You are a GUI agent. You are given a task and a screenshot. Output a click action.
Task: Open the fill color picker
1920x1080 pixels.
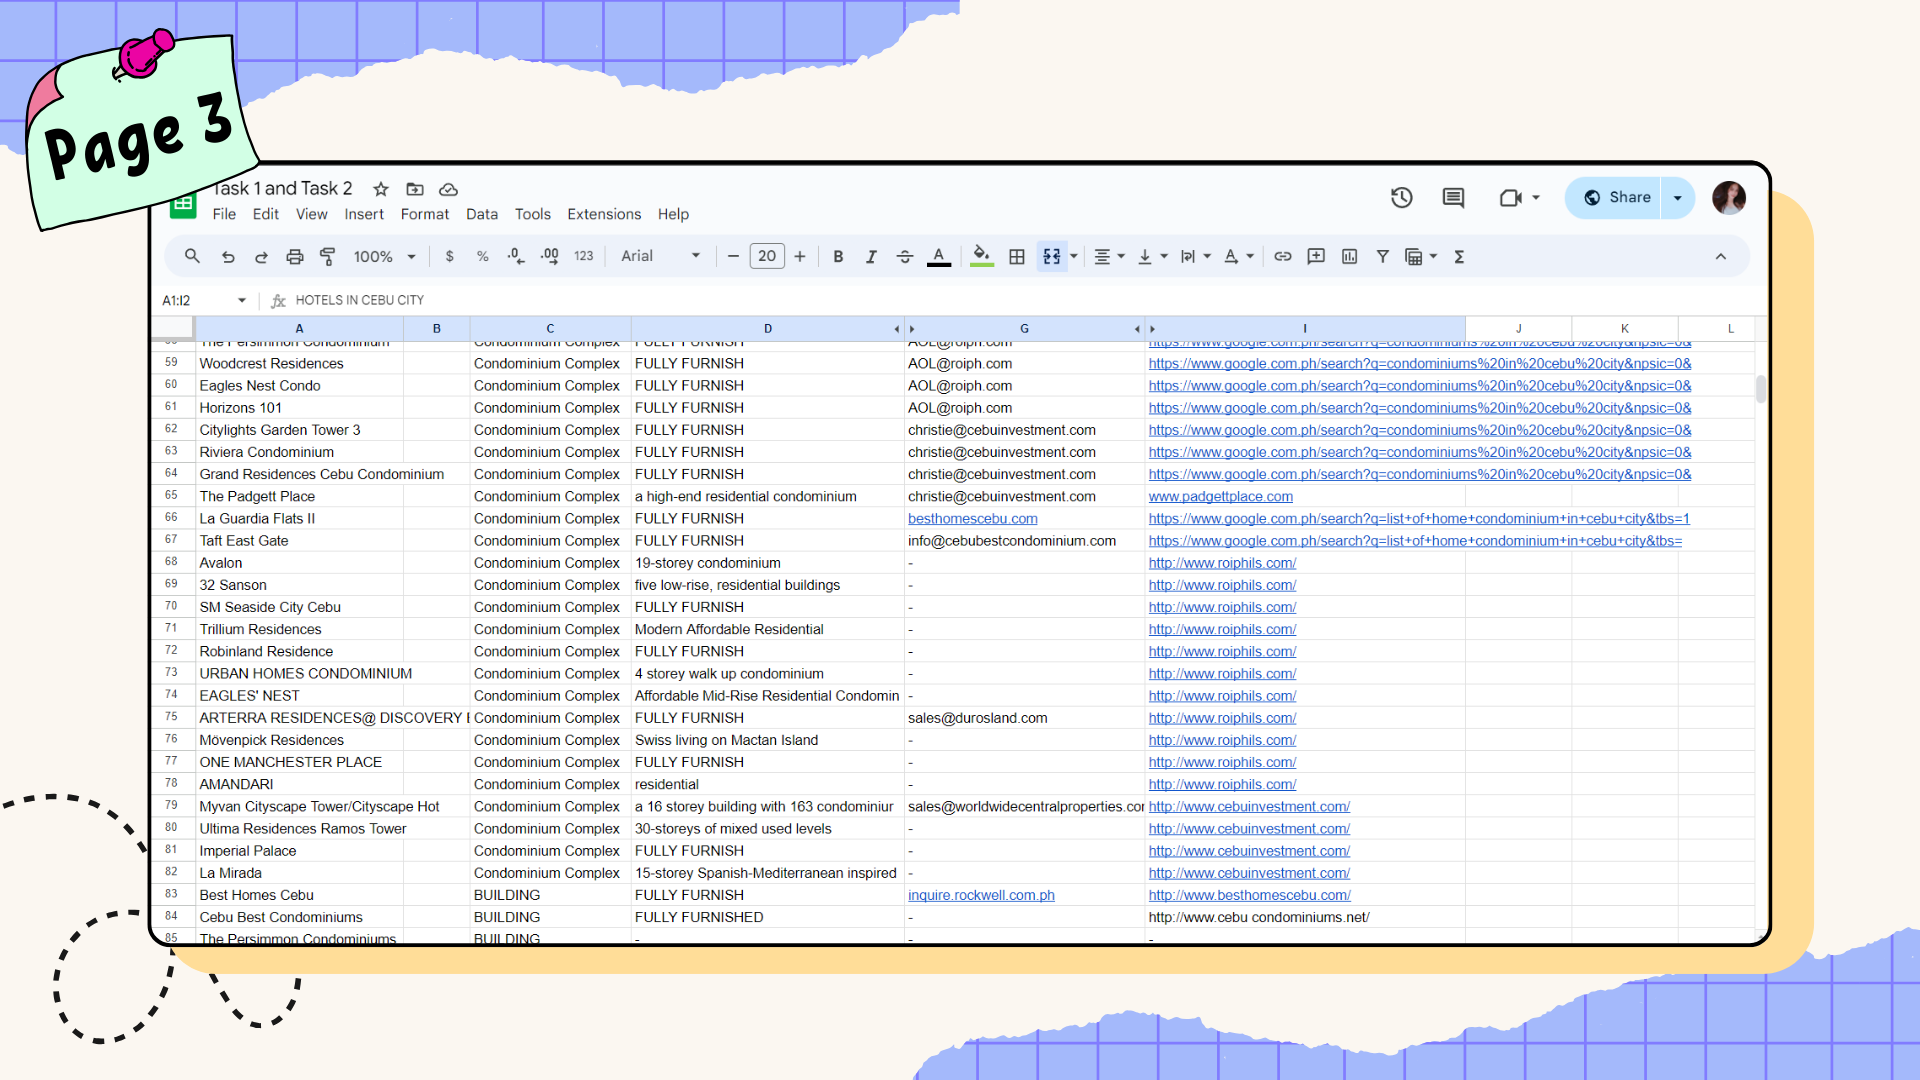point(981,257)
